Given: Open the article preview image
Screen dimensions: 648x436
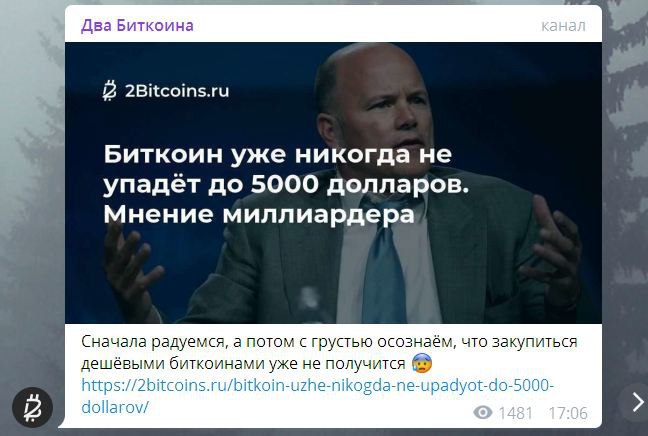Looking at the screenshot, I should click(333, 183).
